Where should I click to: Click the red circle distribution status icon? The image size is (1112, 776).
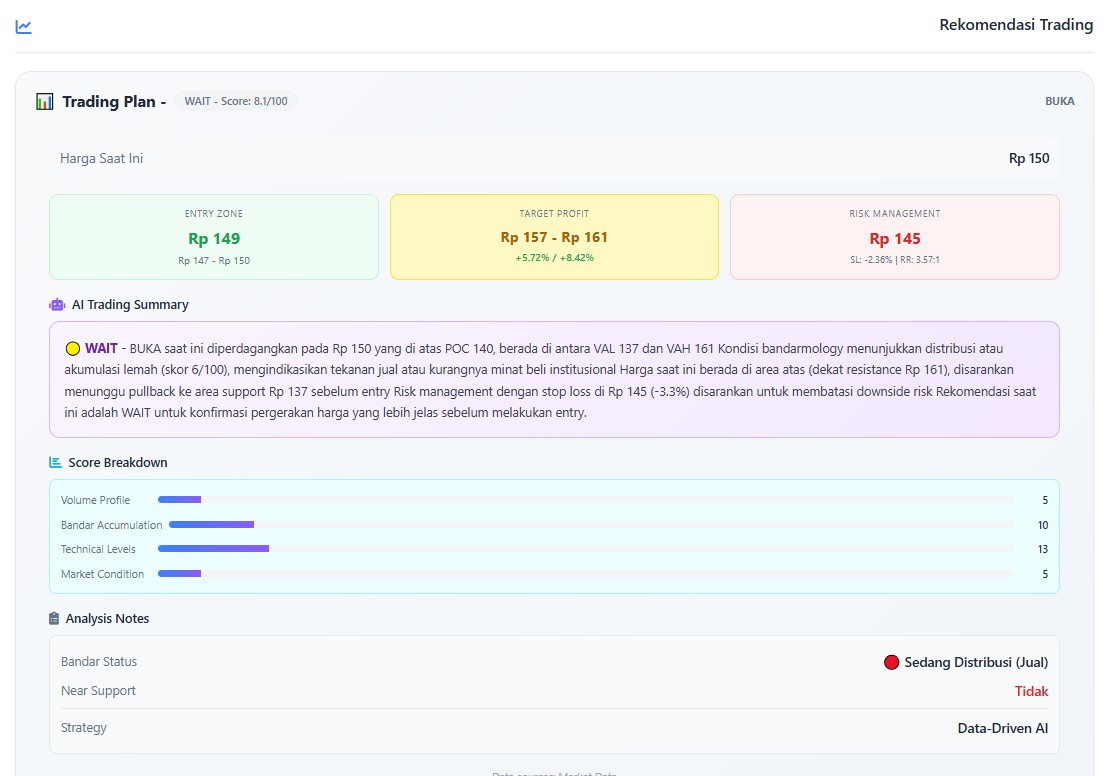click(x=892, y=662)
